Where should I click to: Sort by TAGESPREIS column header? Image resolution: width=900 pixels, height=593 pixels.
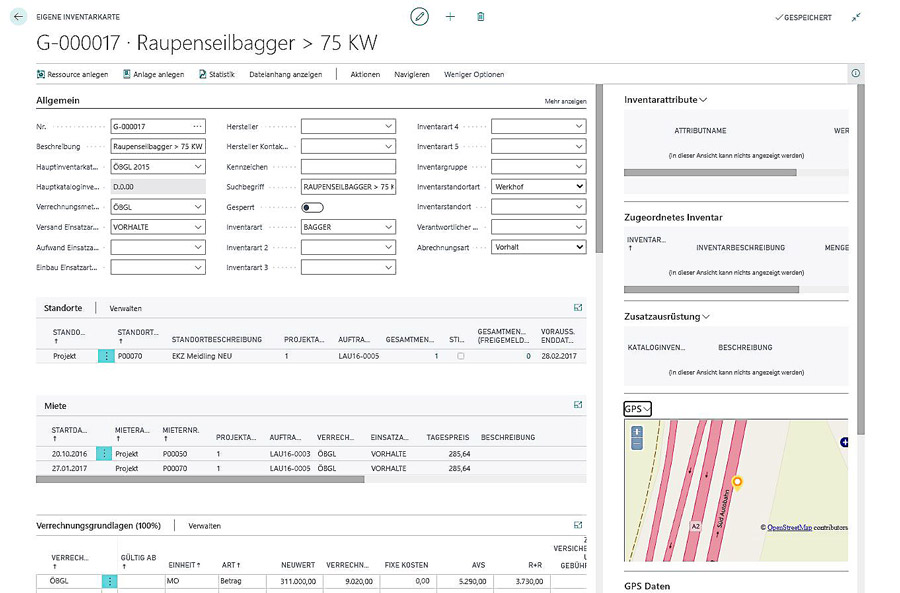pos(448,437)
